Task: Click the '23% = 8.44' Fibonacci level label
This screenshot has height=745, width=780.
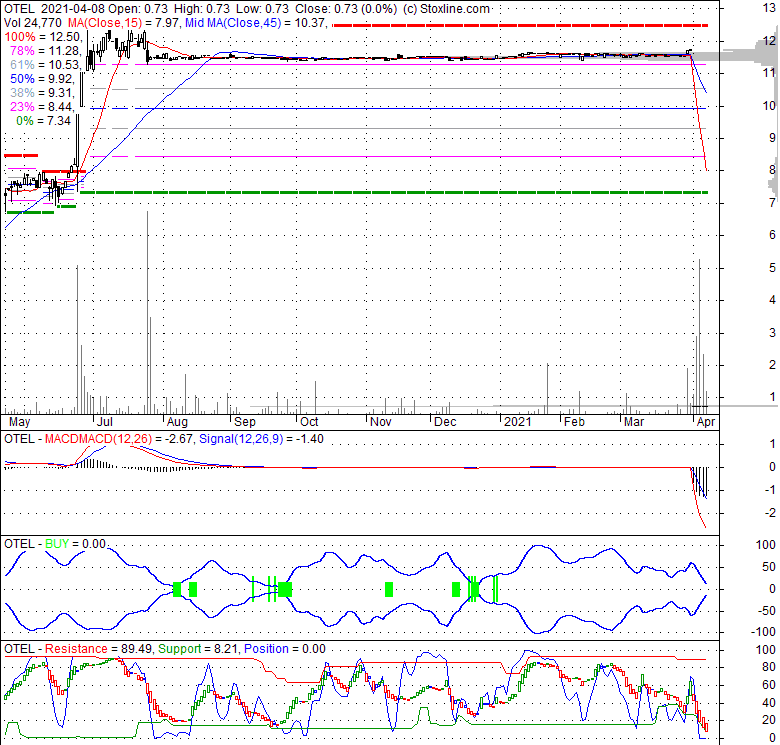Action: click(42, 106)
